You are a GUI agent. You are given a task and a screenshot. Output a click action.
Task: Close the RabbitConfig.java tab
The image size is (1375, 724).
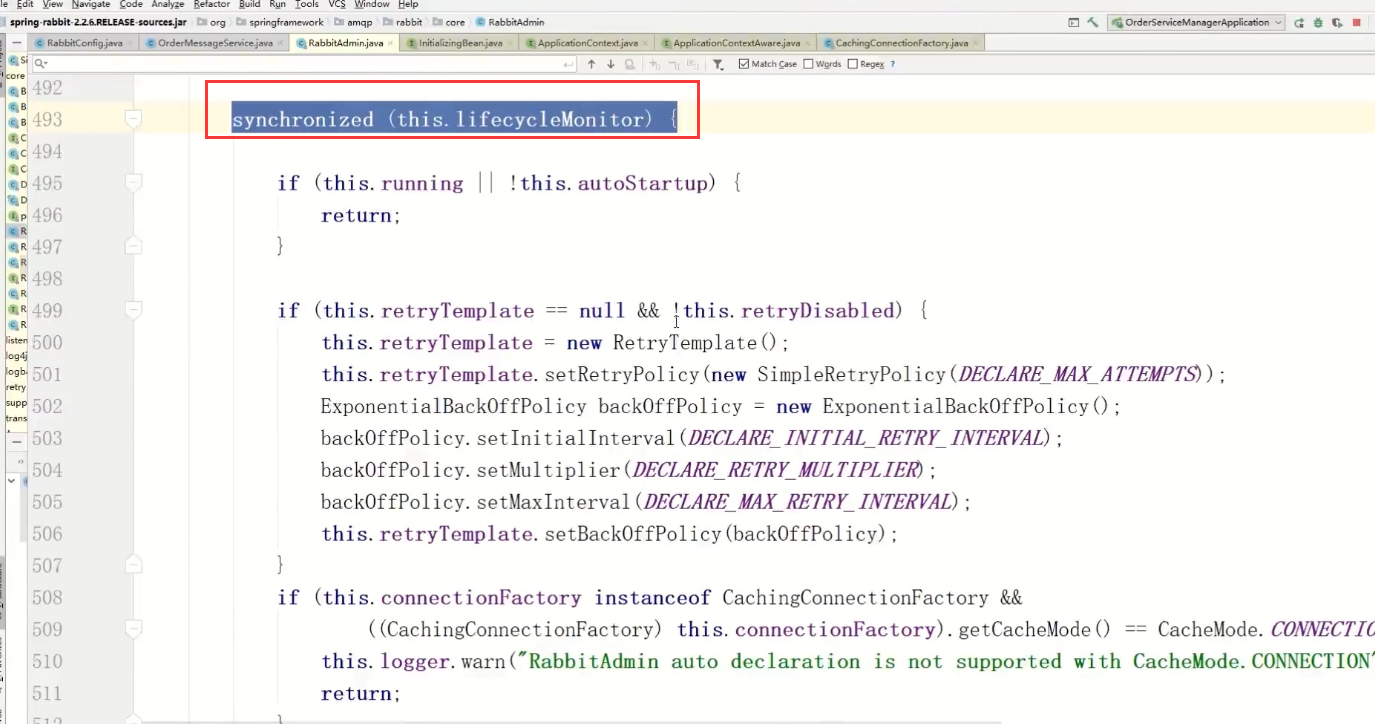pos(130,43)
